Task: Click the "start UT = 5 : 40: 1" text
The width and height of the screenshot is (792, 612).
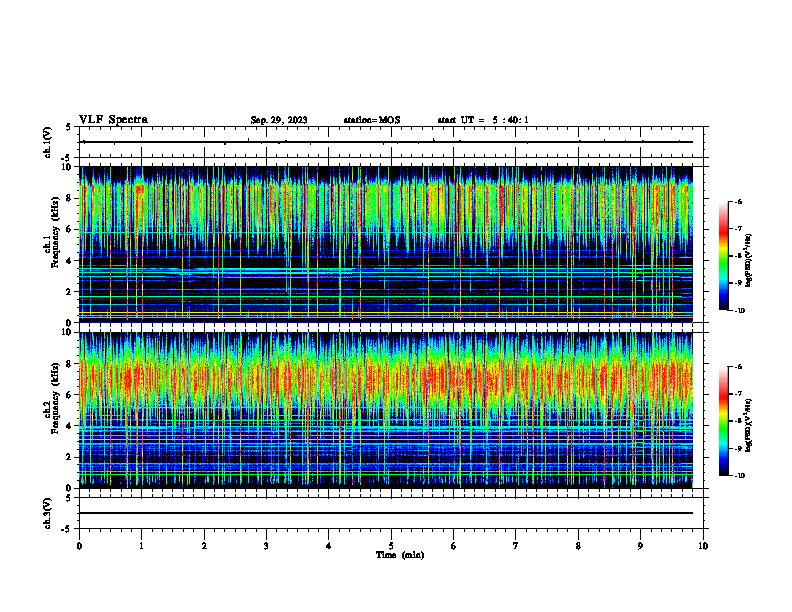Action: (483, 120)
